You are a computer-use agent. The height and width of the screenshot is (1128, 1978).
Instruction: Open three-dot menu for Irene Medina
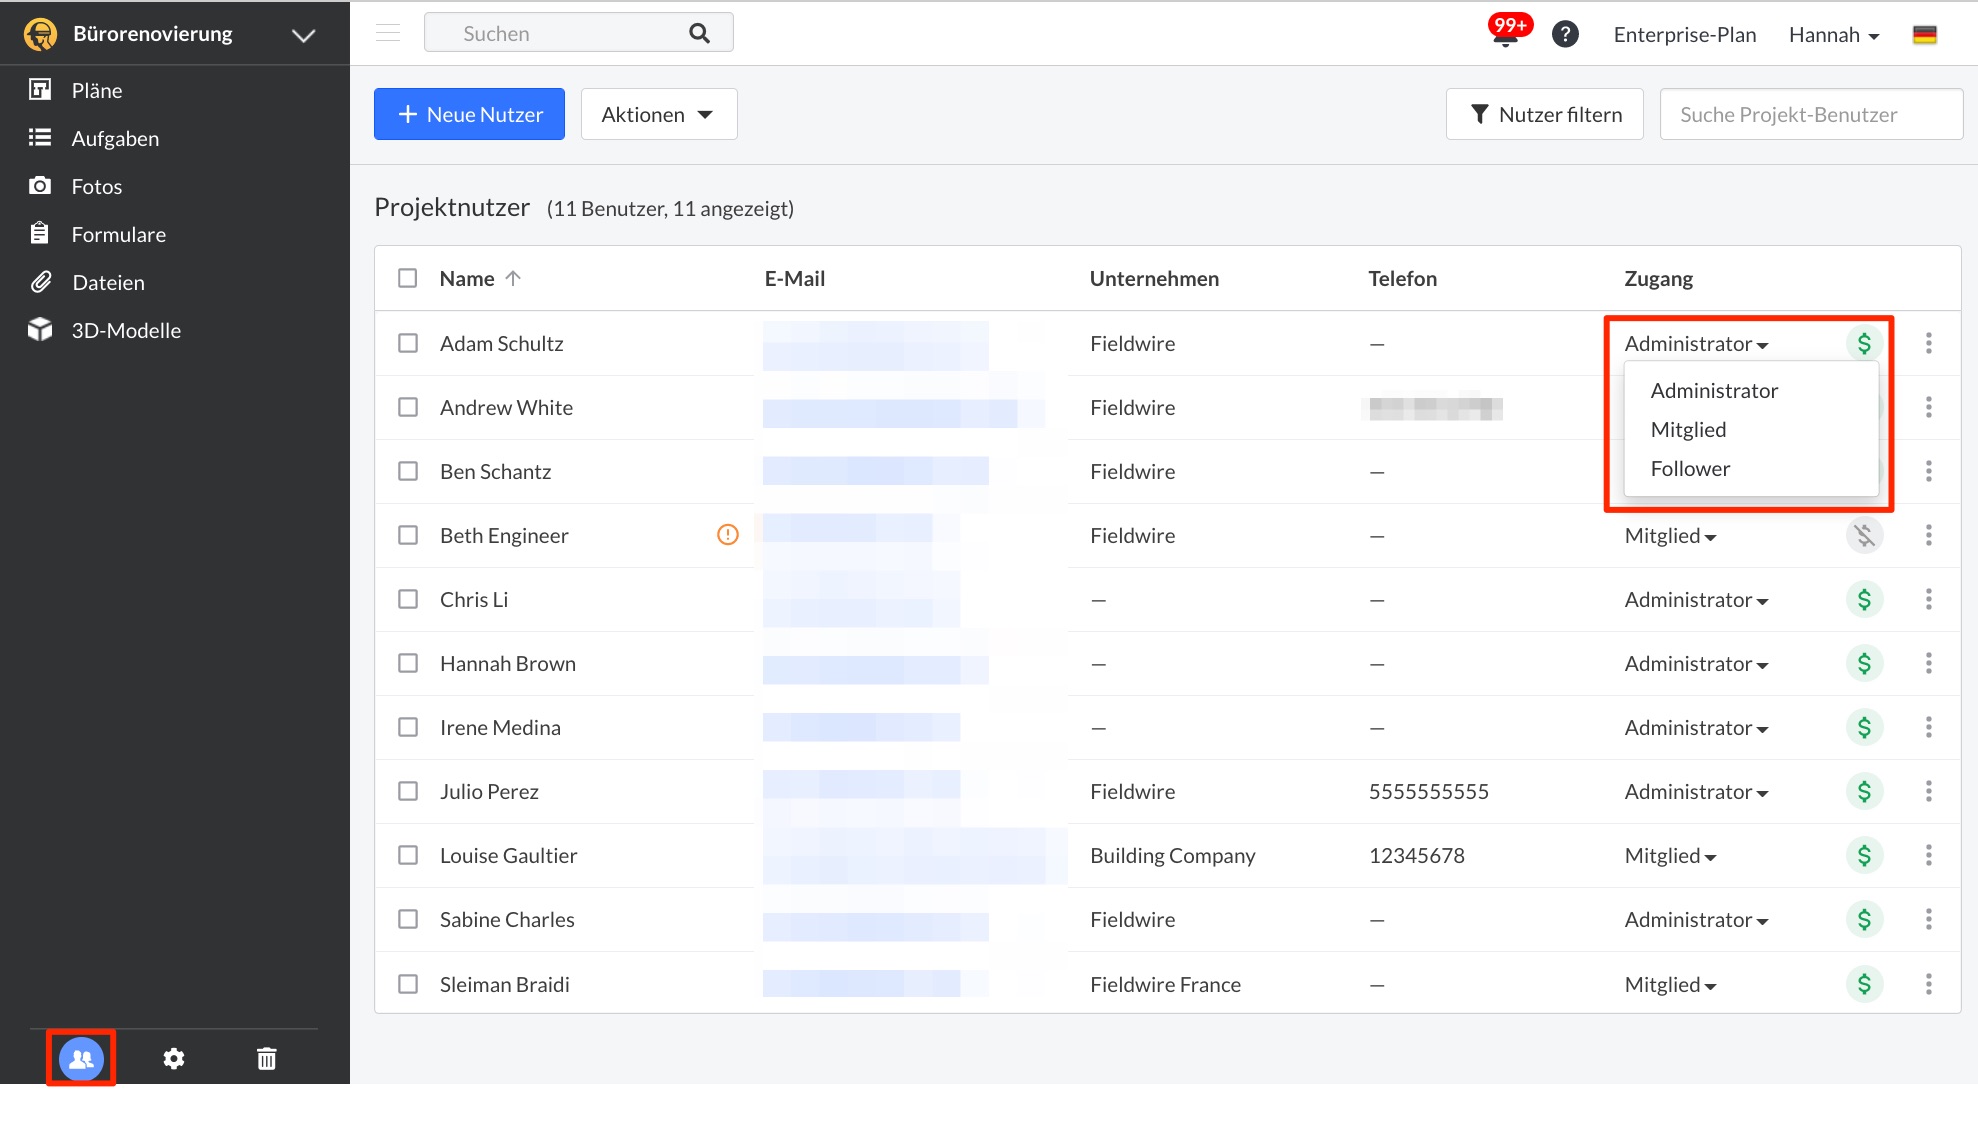pyautogui.click(x=1929, y=727)
